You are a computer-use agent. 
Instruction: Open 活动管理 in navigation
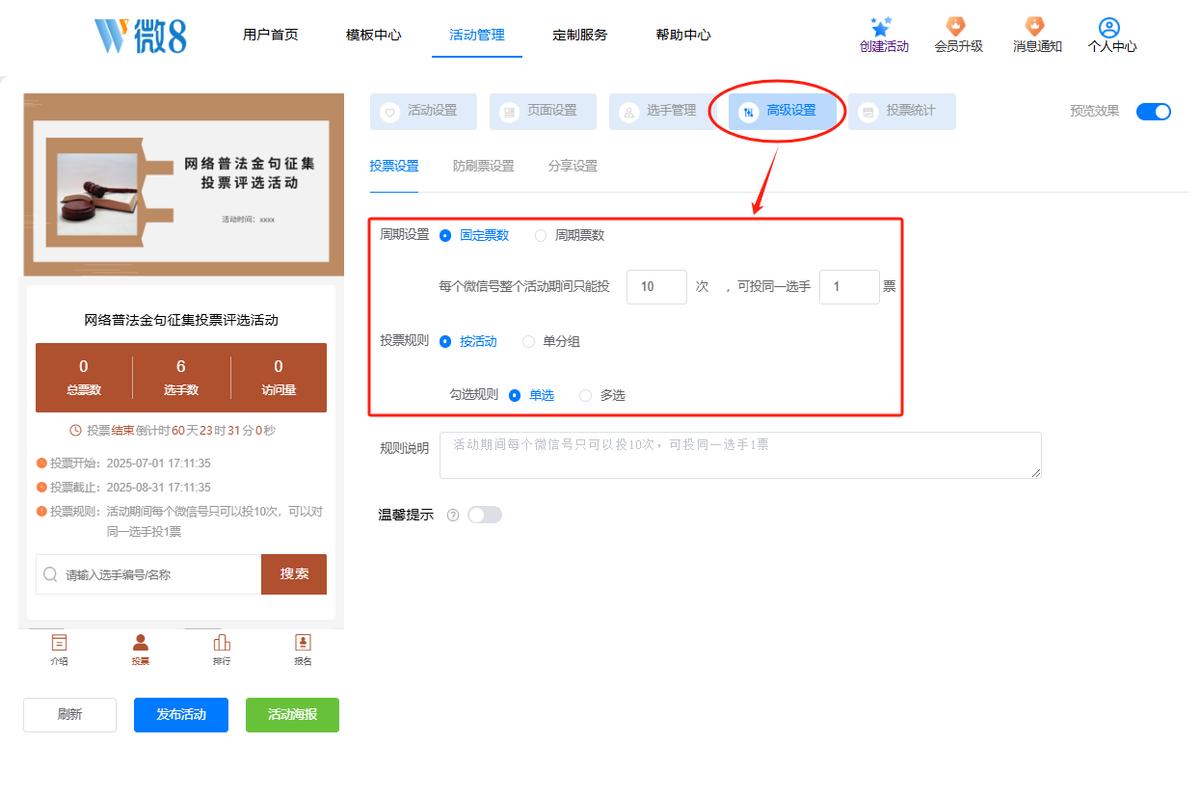477,35
